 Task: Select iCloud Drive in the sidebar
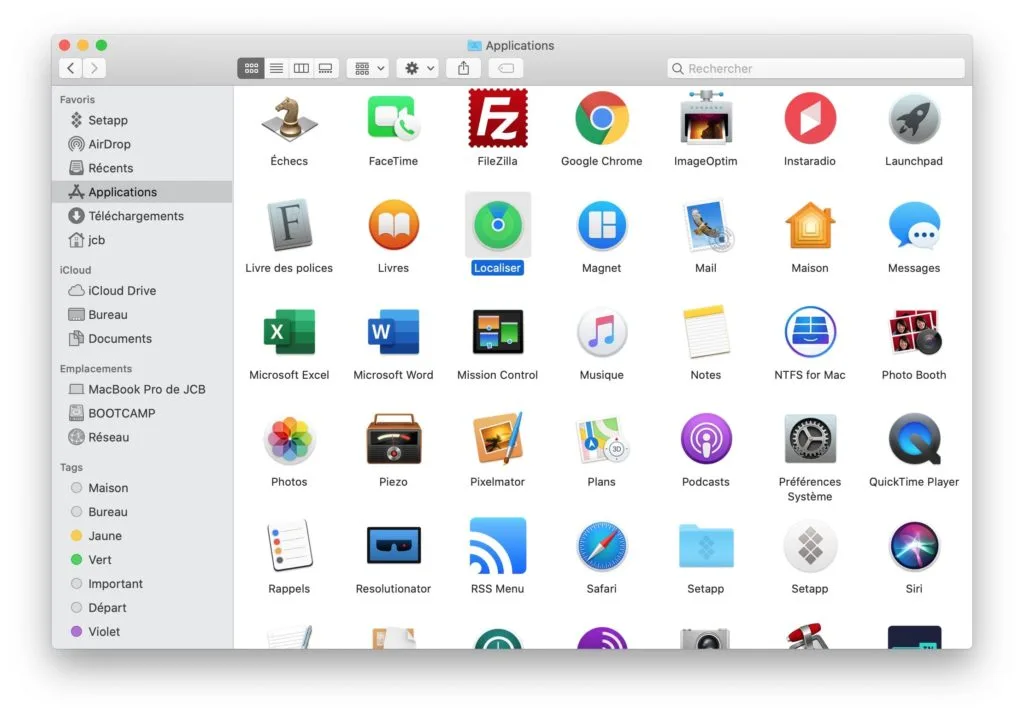pos(142,291)
